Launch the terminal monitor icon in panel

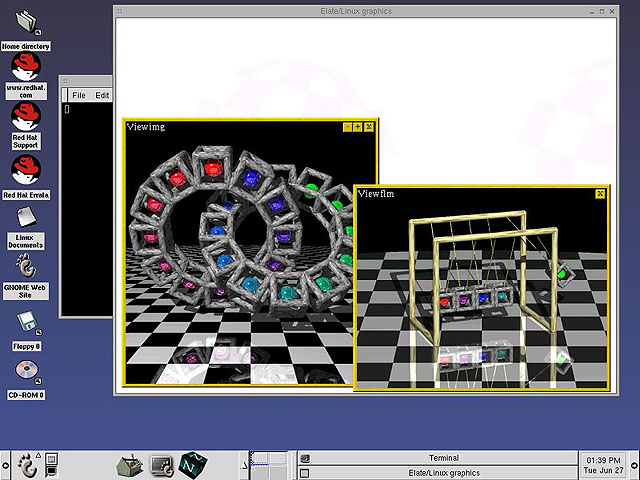point(161,464)
